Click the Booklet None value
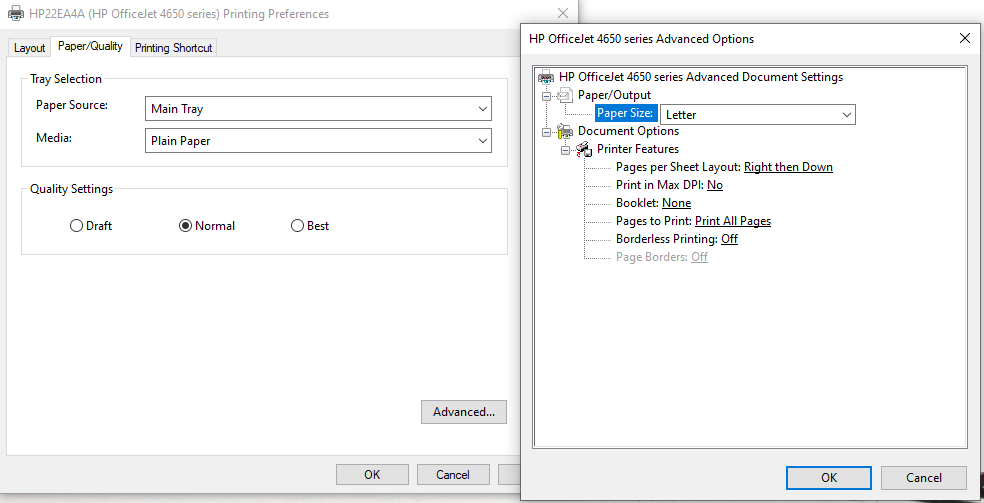The height and width of the screenshot is (503, 984). pyautogui.click(x=676, y=203)
